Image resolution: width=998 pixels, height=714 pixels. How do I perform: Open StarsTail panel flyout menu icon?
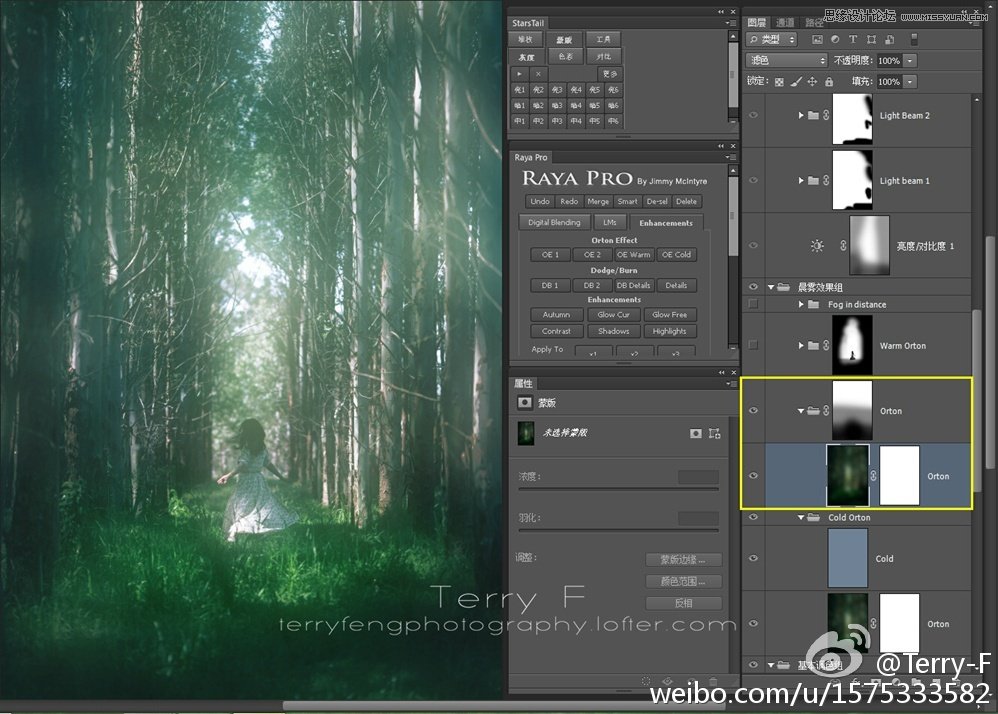729,23
